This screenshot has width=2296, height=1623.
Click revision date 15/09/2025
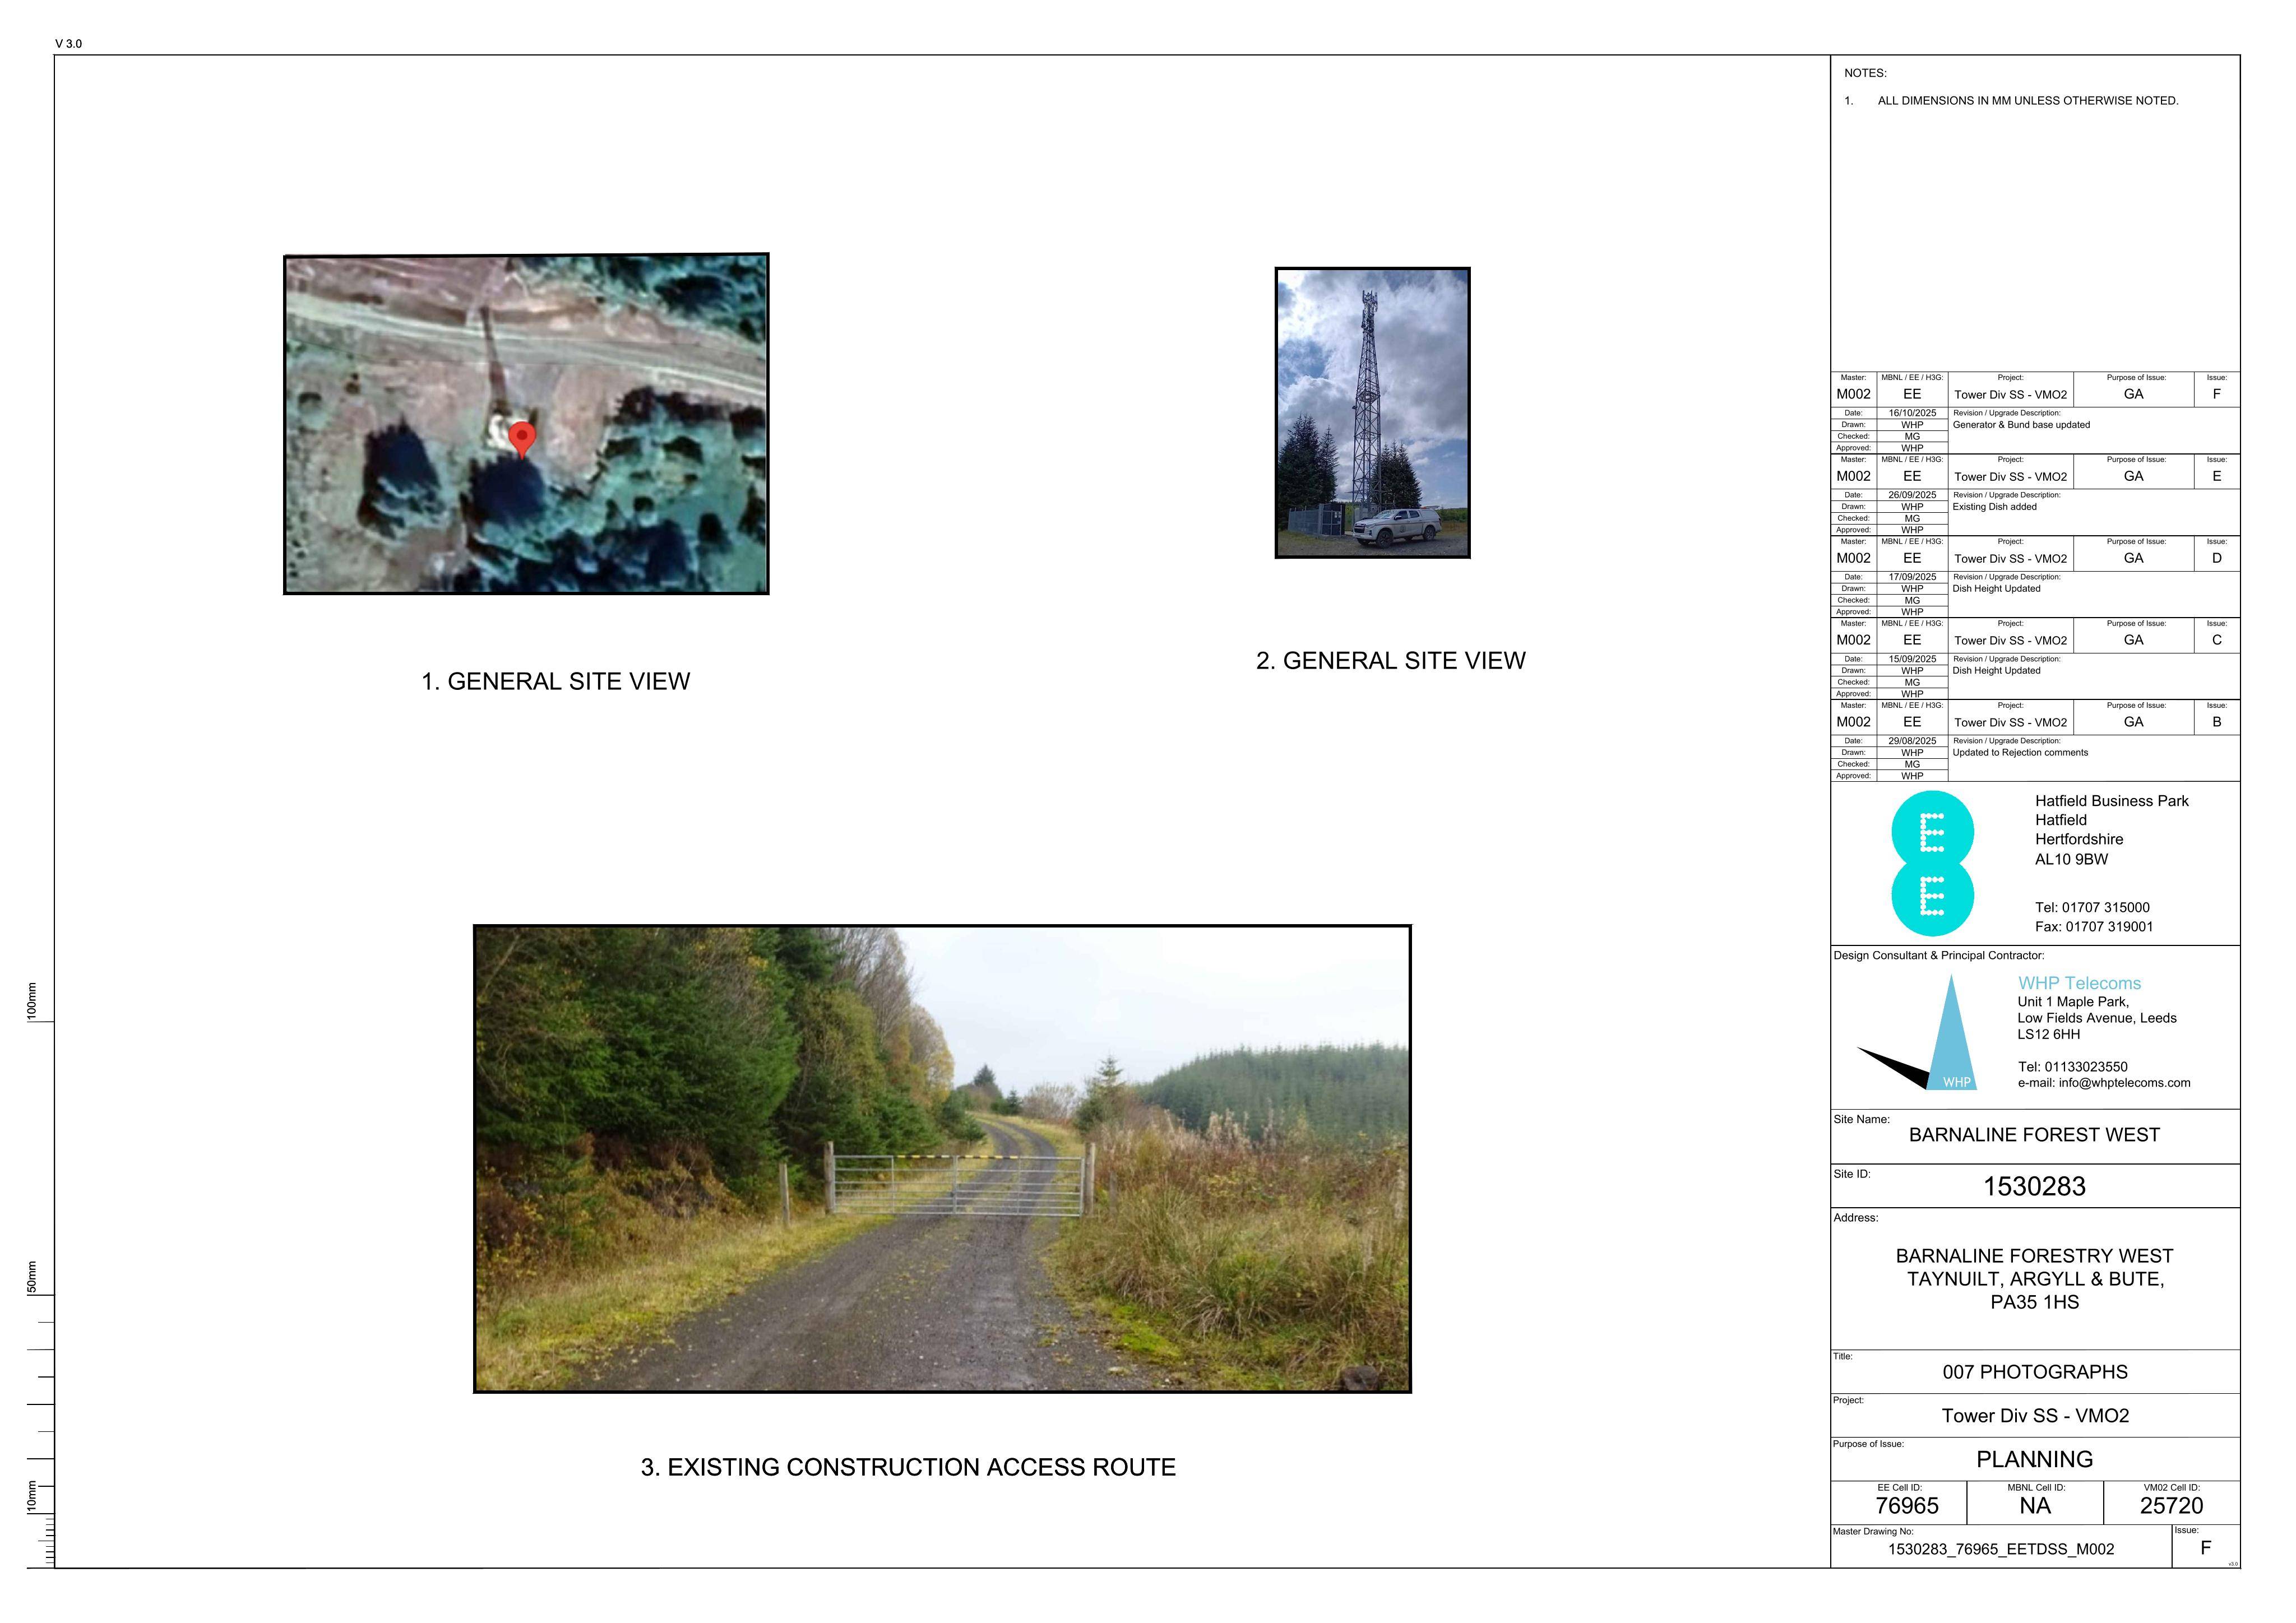(1912, 659)
